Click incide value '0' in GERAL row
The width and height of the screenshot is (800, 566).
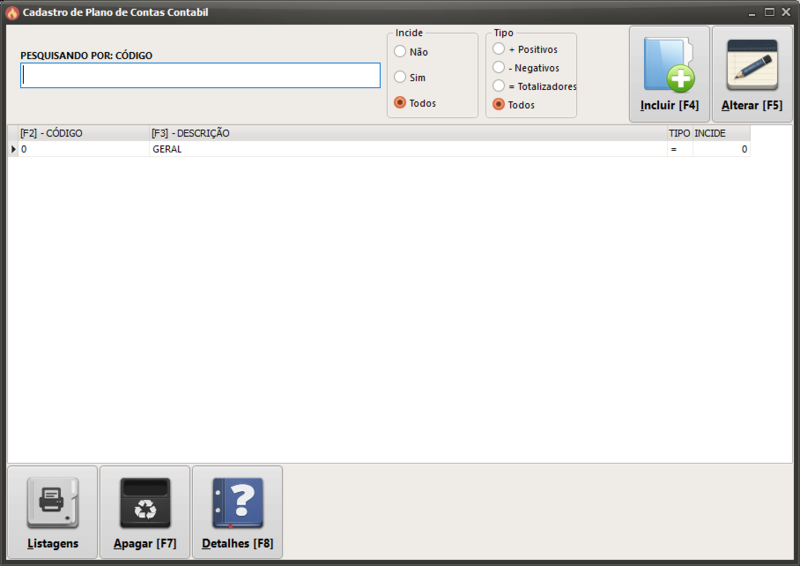click(x=721, y=149)
